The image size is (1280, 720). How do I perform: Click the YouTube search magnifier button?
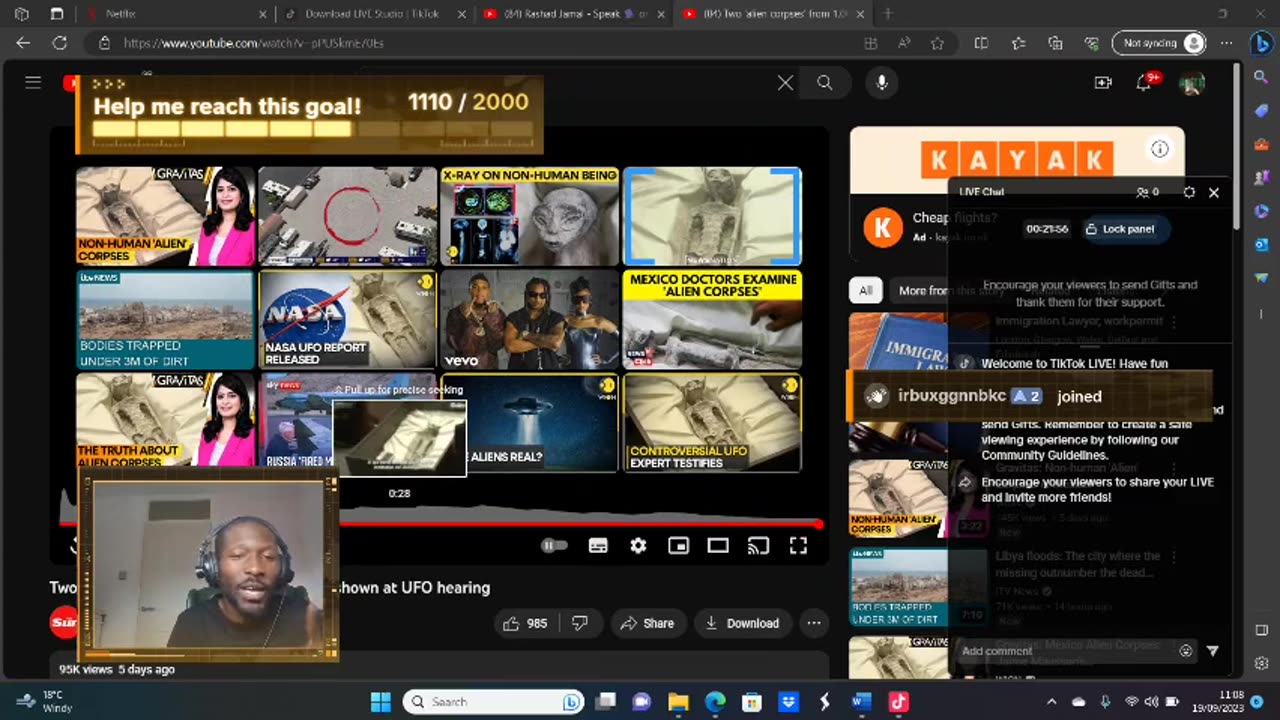pos(824,83)
